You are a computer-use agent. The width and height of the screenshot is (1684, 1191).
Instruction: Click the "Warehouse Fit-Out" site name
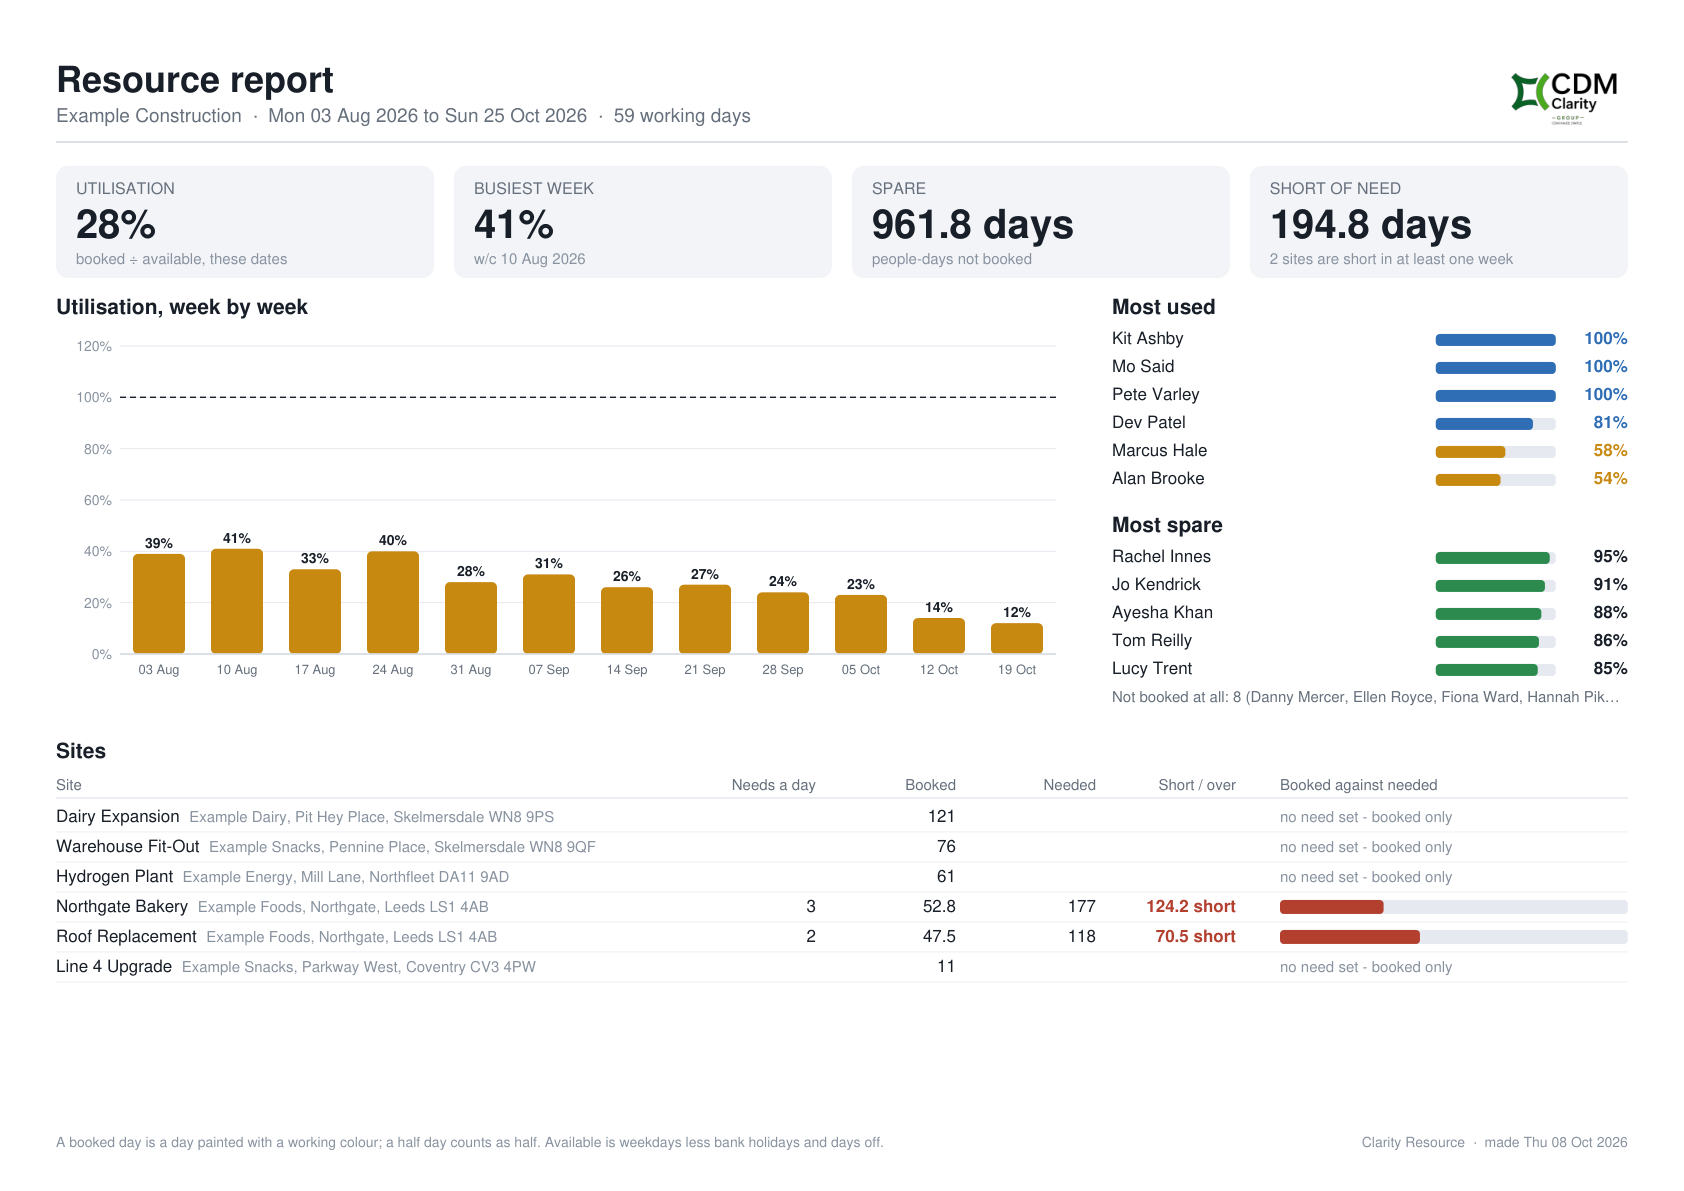coord(128,847)
